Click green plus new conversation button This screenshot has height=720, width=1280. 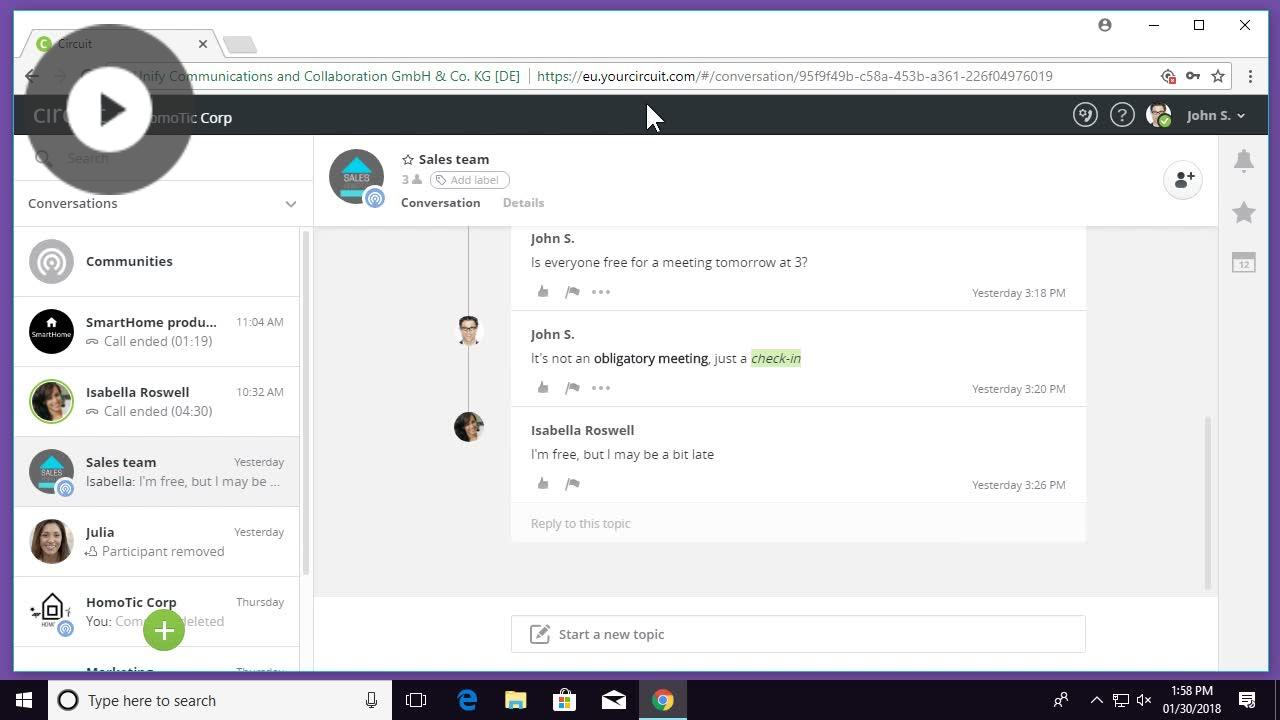pyautogui.click(x=164, y=630)
